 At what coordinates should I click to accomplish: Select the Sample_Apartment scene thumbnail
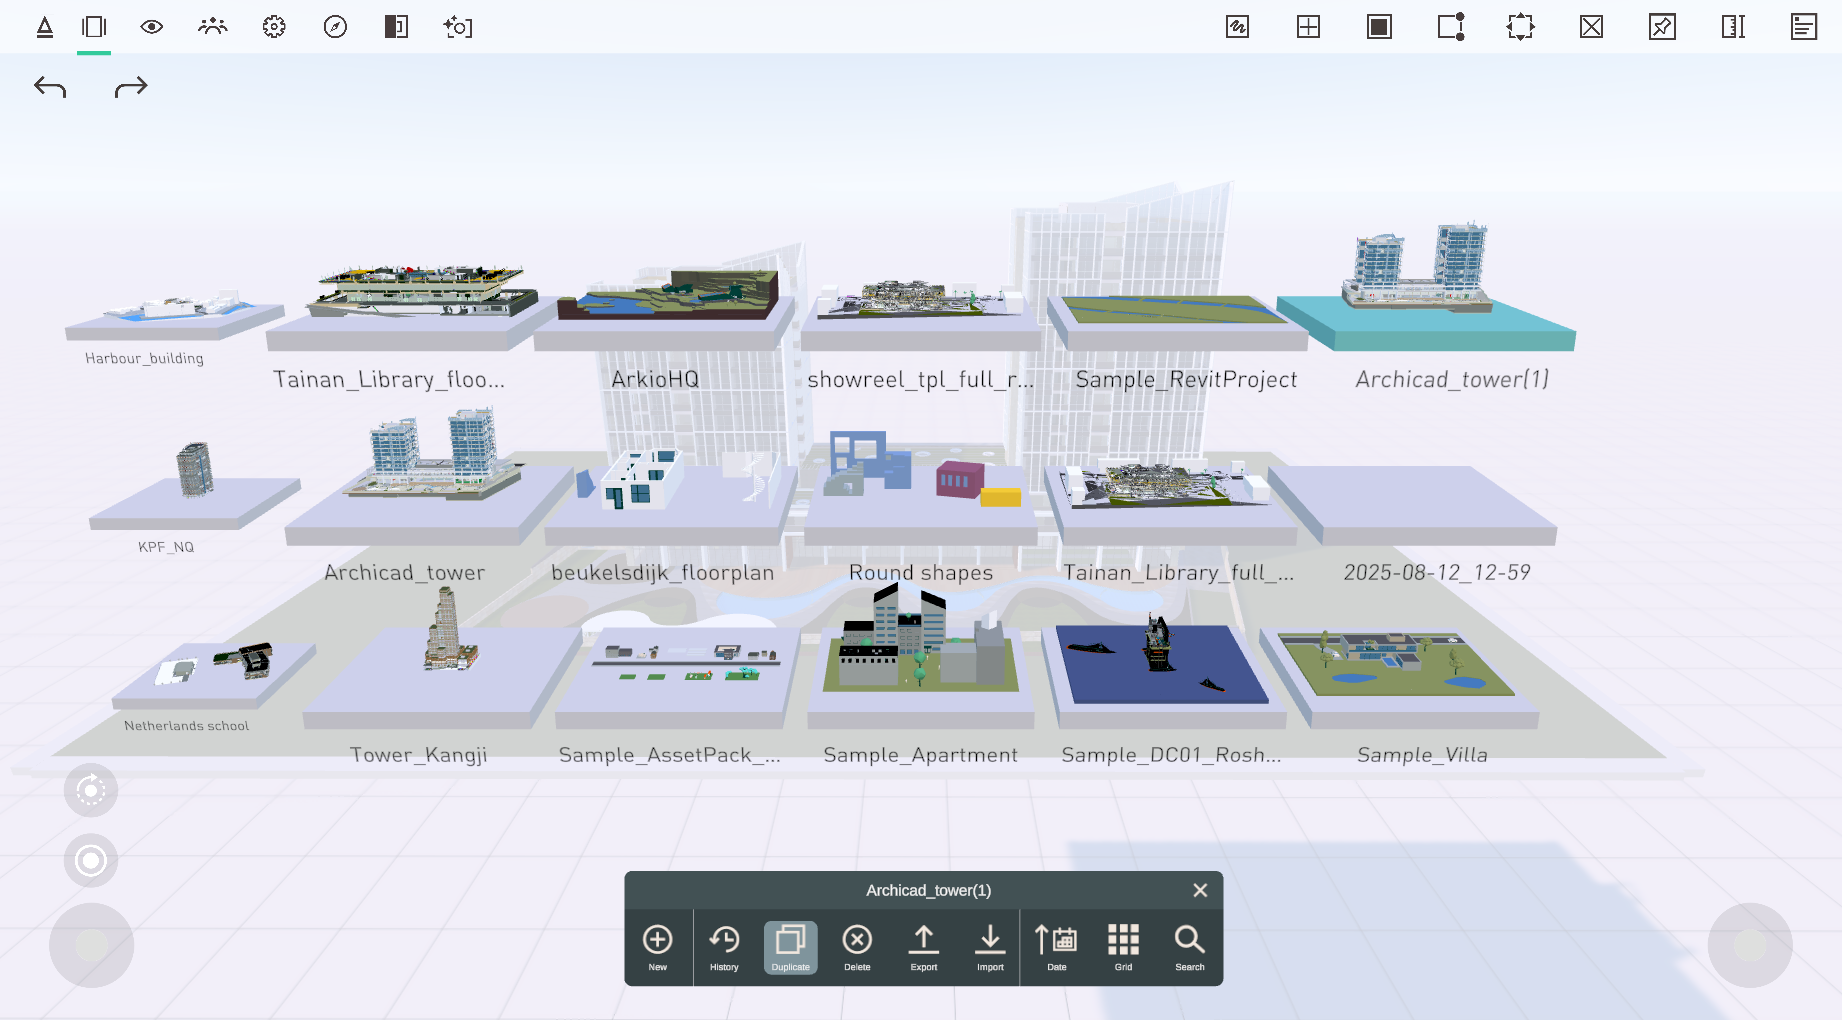[x=921, y=655]
